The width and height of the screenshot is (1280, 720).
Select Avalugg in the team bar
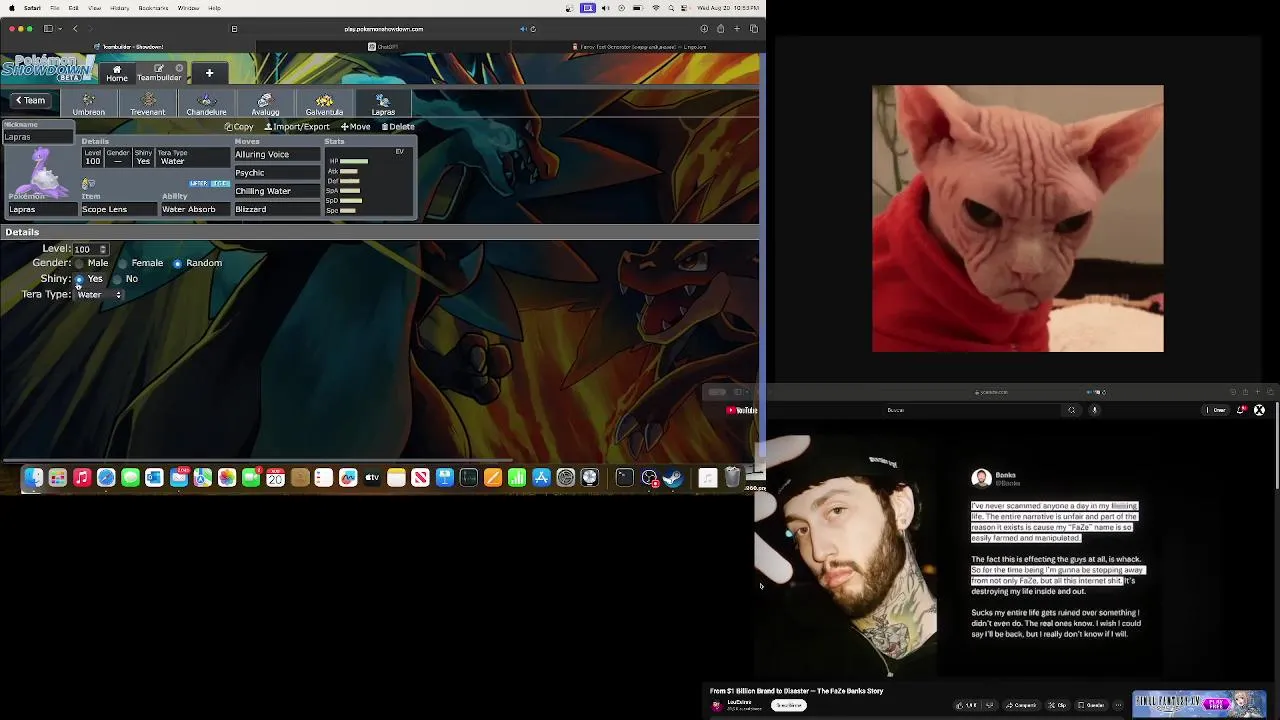click(265, 104)
